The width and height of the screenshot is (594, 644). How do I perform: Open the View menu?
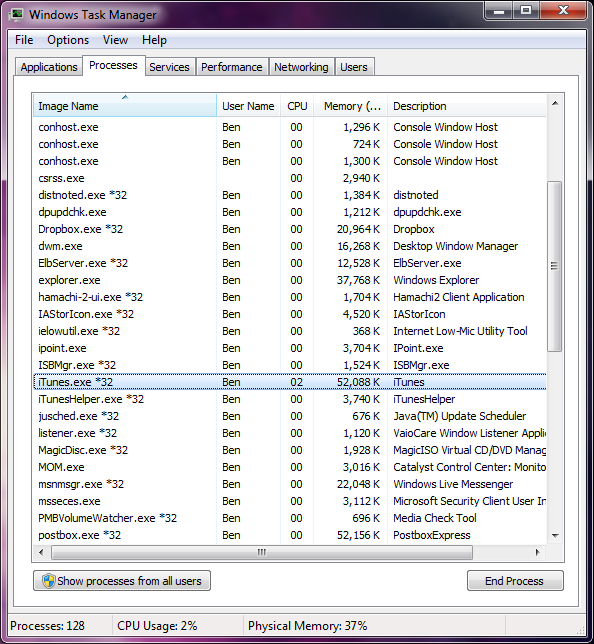pos(115,40)
